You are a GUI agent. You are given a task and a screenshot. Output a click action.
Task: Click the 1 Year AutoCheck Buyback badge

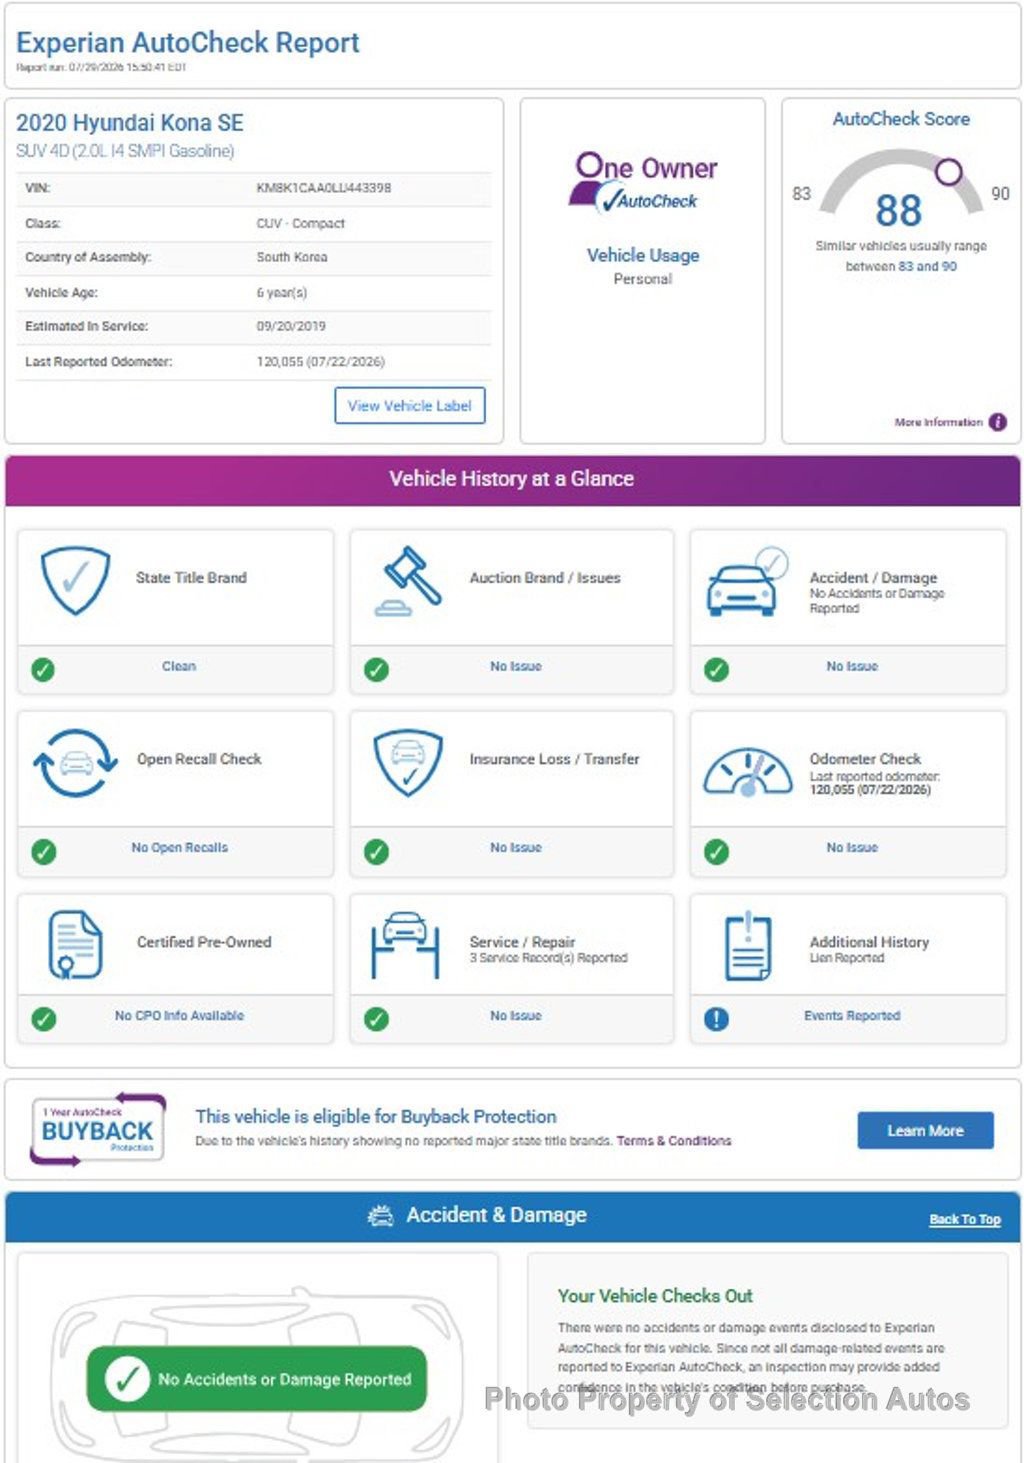click(98, 1130)
